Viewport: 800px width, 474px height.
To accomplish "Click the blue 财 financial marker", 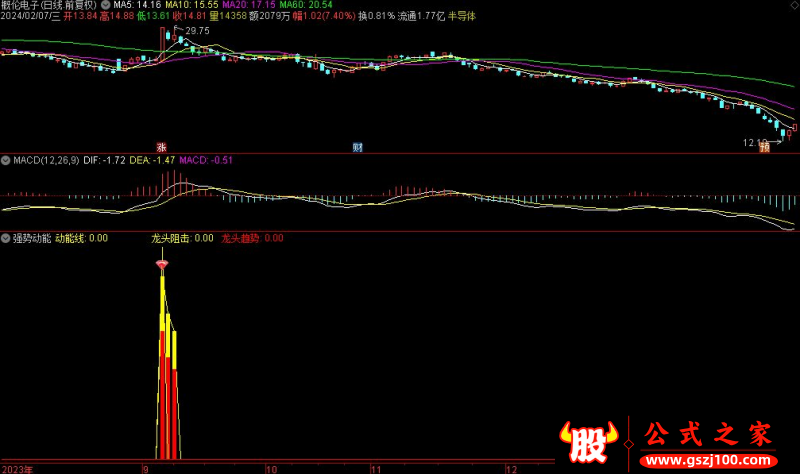I will click(x=357, y=147).
